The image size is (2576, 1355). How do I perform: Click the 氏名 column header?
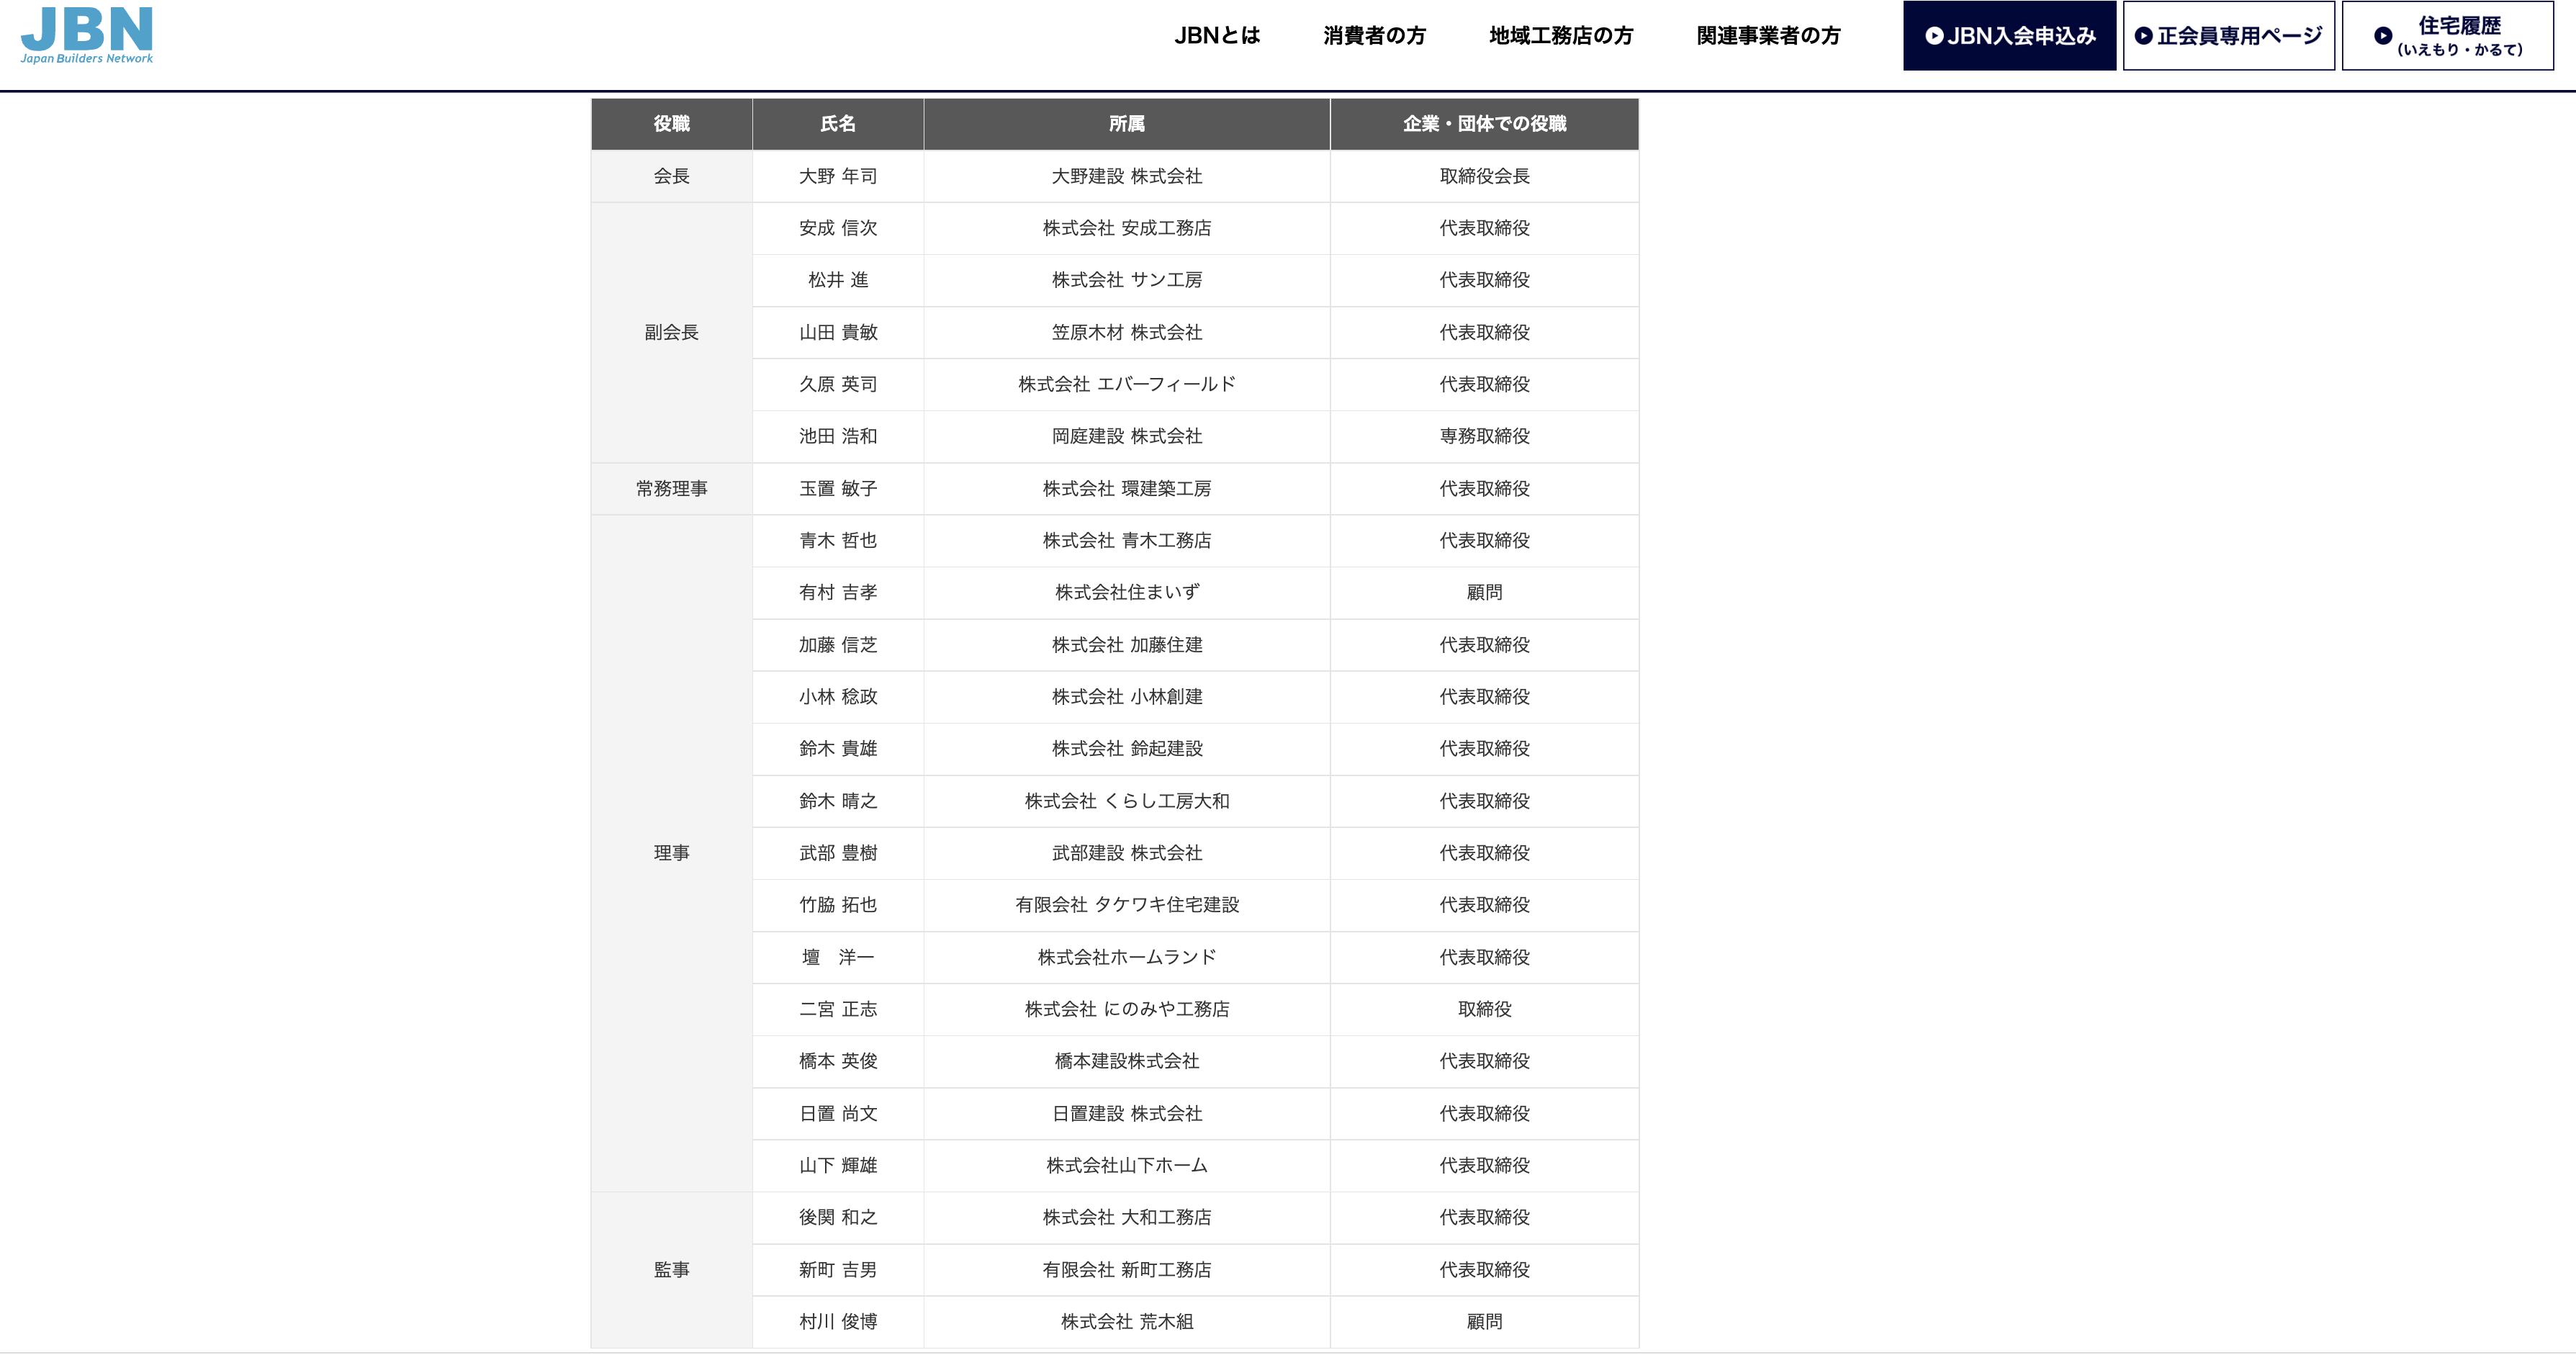[837, 124]
